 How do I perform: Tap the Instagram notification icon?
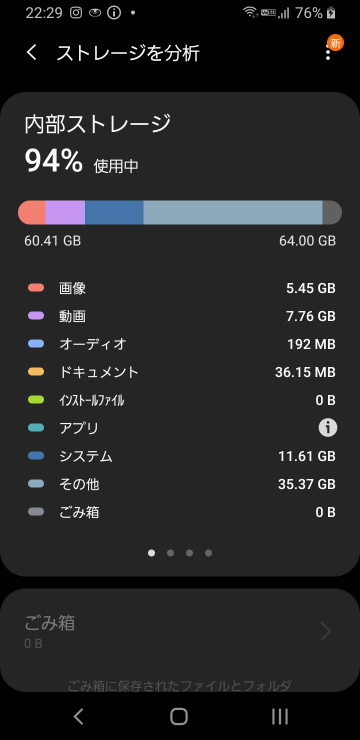[76, 13]
